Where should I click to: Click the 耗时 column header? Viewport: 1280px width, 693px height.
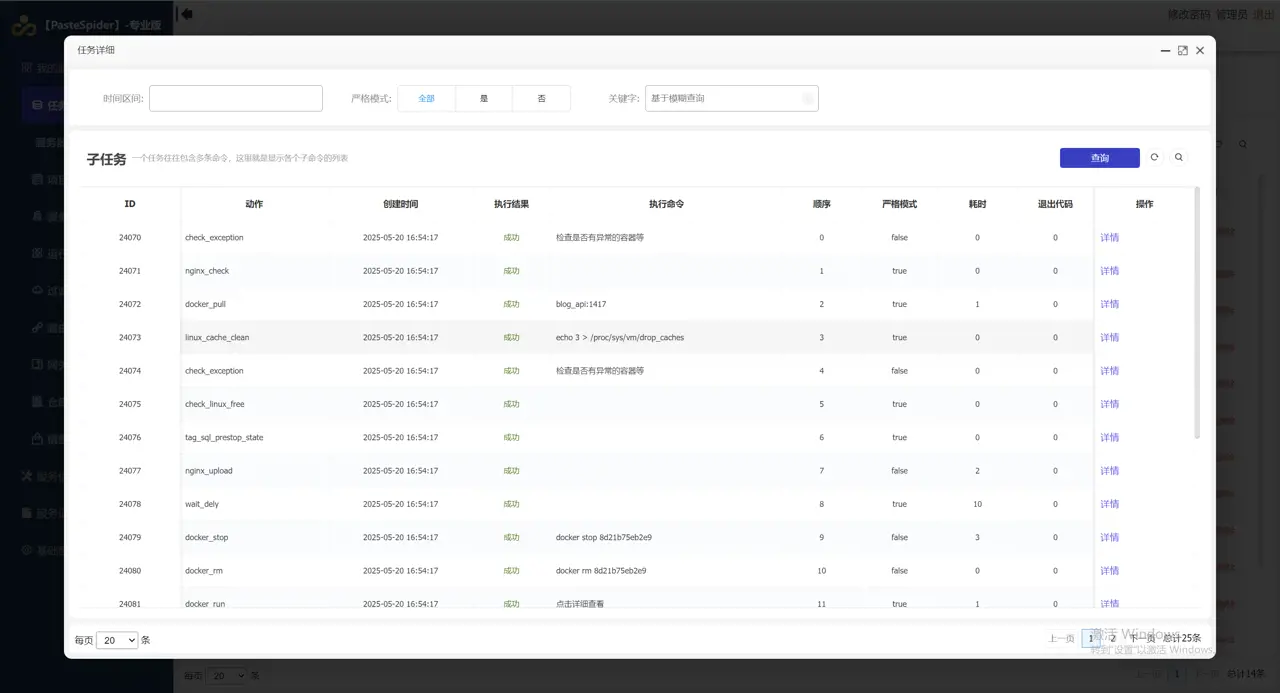977,204
